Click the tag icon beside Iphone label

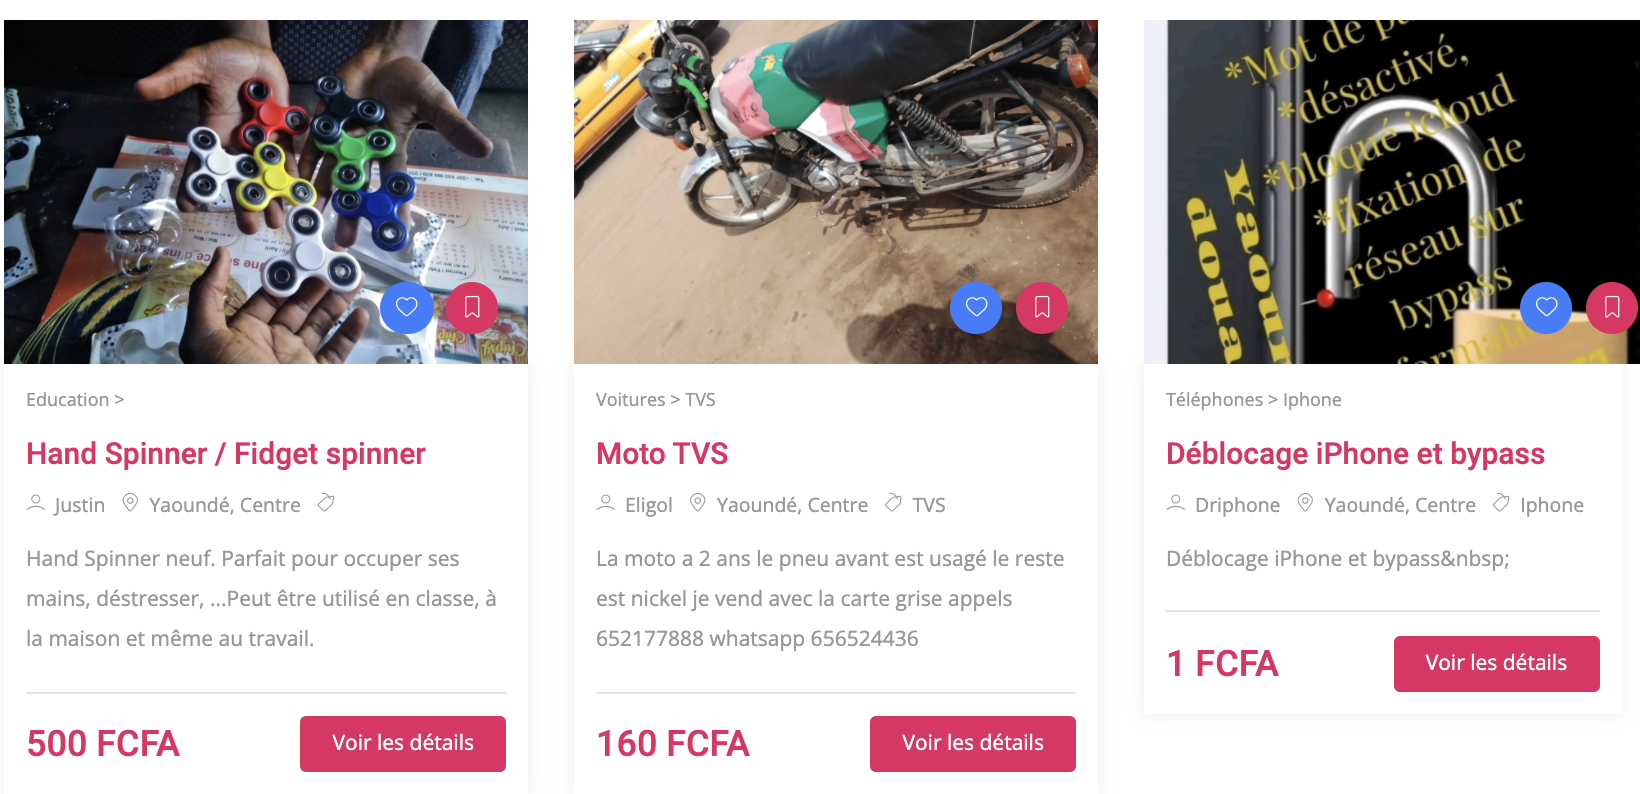click(x=1501, y=503)
